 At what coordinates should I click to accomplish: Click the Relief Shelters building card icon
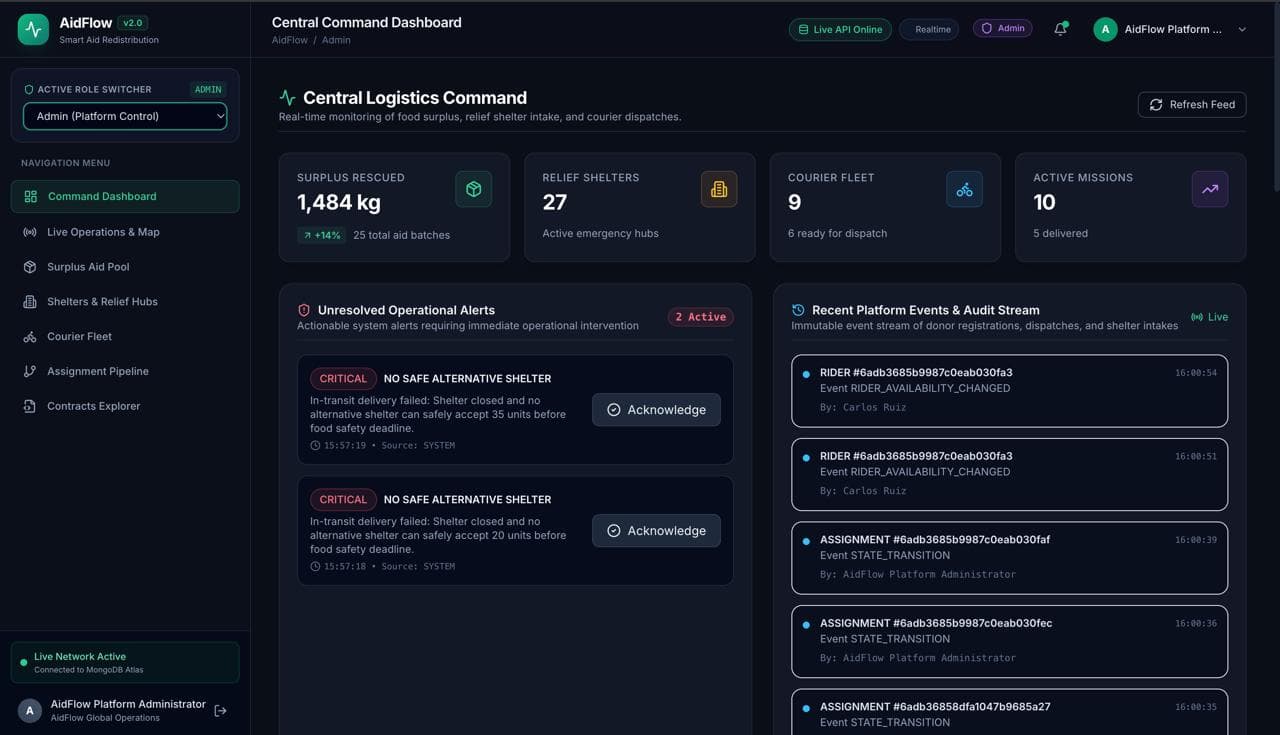(x=719, y=189)
